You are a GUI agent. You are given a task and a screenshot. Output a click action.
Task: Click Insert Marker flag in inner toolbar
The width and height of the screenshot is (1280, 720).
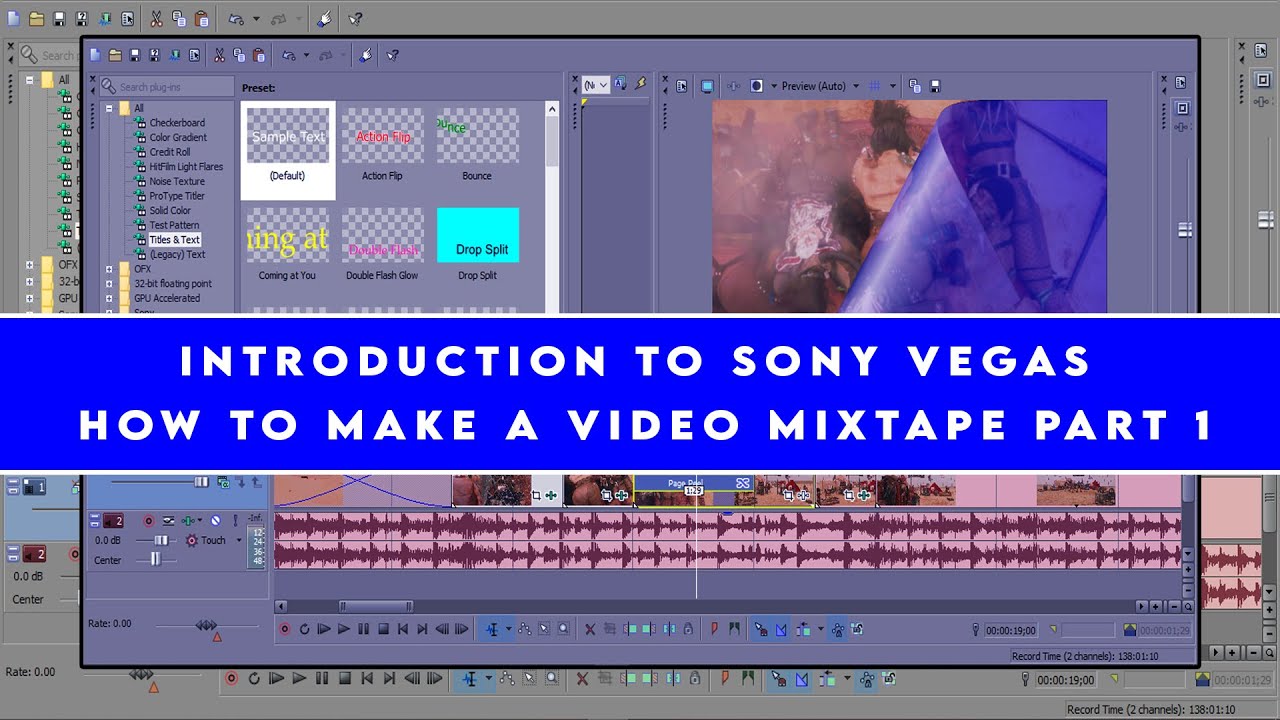(713, 629)
